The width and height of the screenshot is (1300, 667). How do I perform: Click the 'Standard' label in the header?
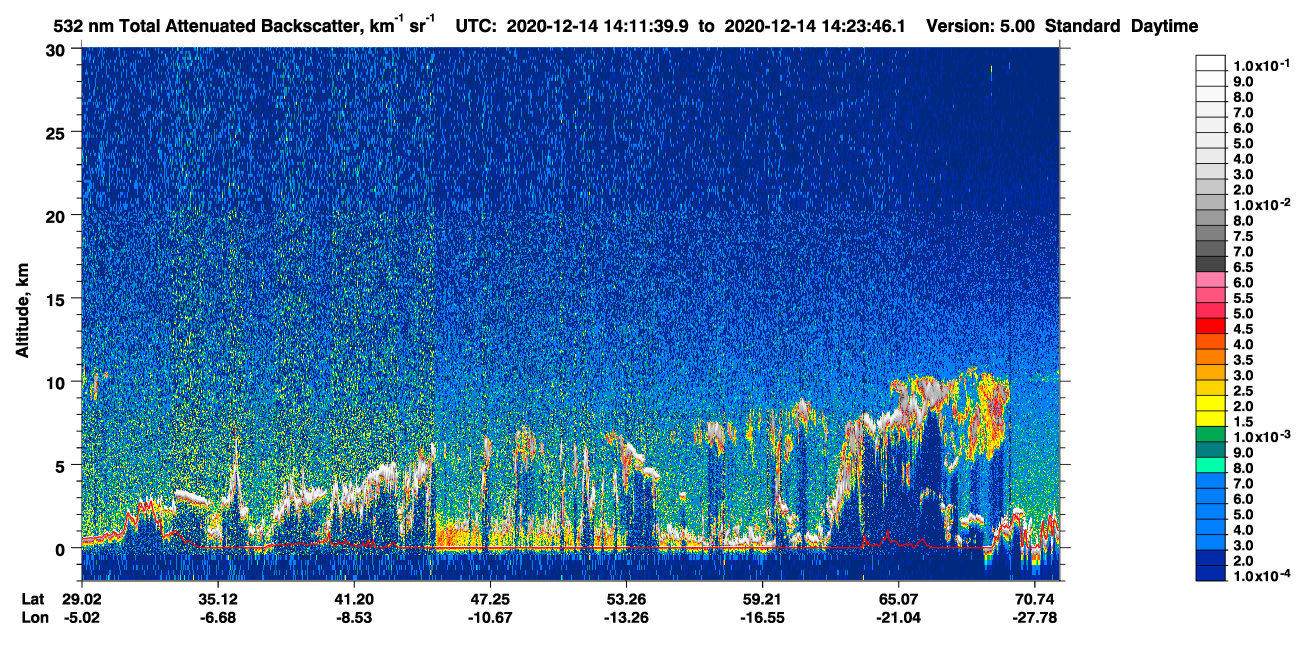coord(1083,26)
